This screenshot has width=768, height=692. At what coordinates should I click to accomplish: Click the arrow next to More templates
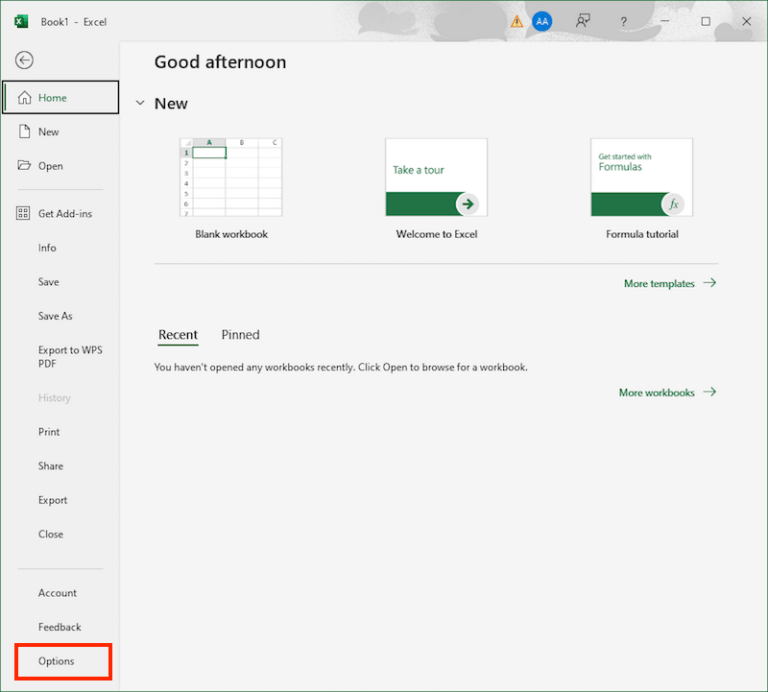(x=710, y=283)
